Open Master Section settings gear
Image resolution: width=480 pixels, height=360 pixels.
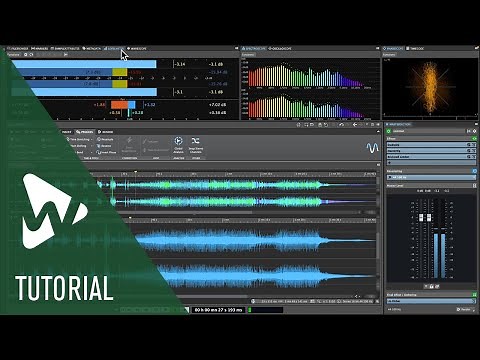pos(475,131)
